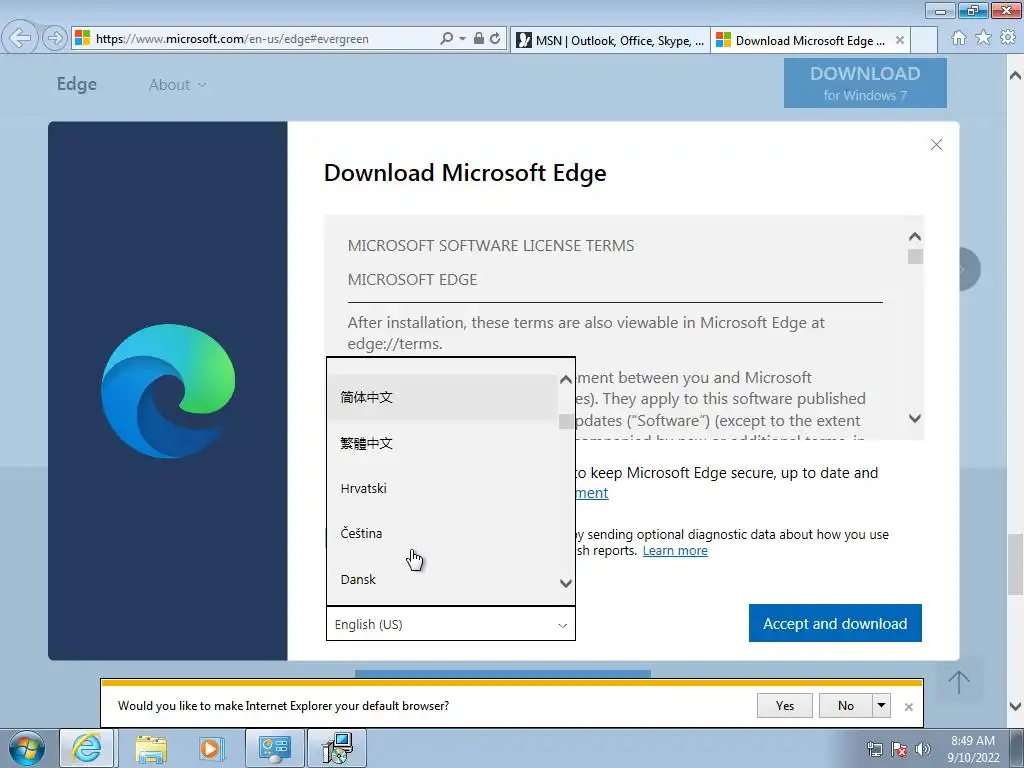Click the license terms scrollbar thumb
The width and height of the screenshot is (1024, 768).
[915, 257]
